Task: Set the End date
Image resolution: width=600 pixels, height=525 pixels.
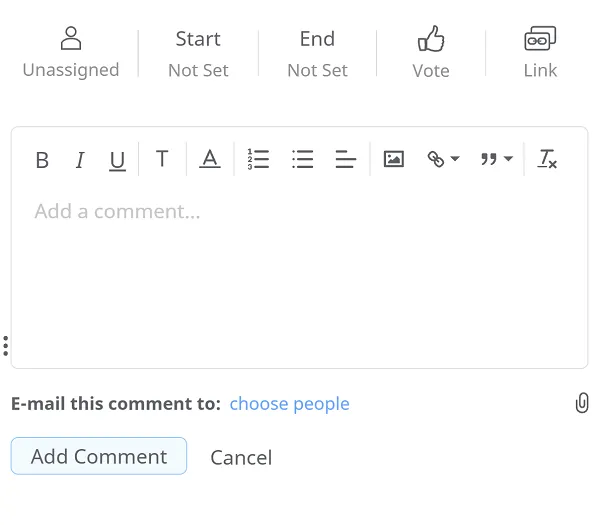Action: point(317,53)
